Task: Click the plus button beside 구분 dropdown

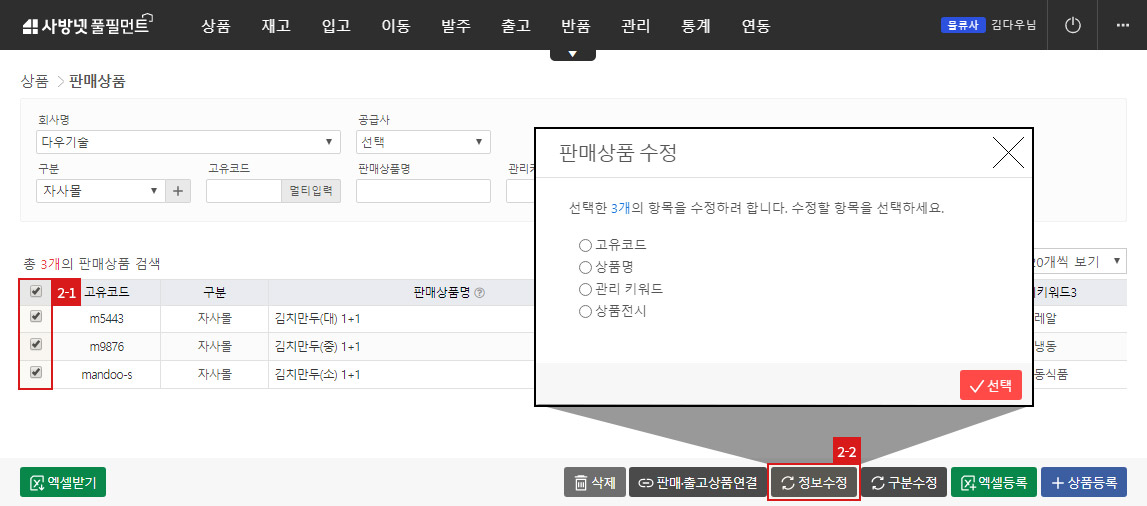Action: [178, 191]
